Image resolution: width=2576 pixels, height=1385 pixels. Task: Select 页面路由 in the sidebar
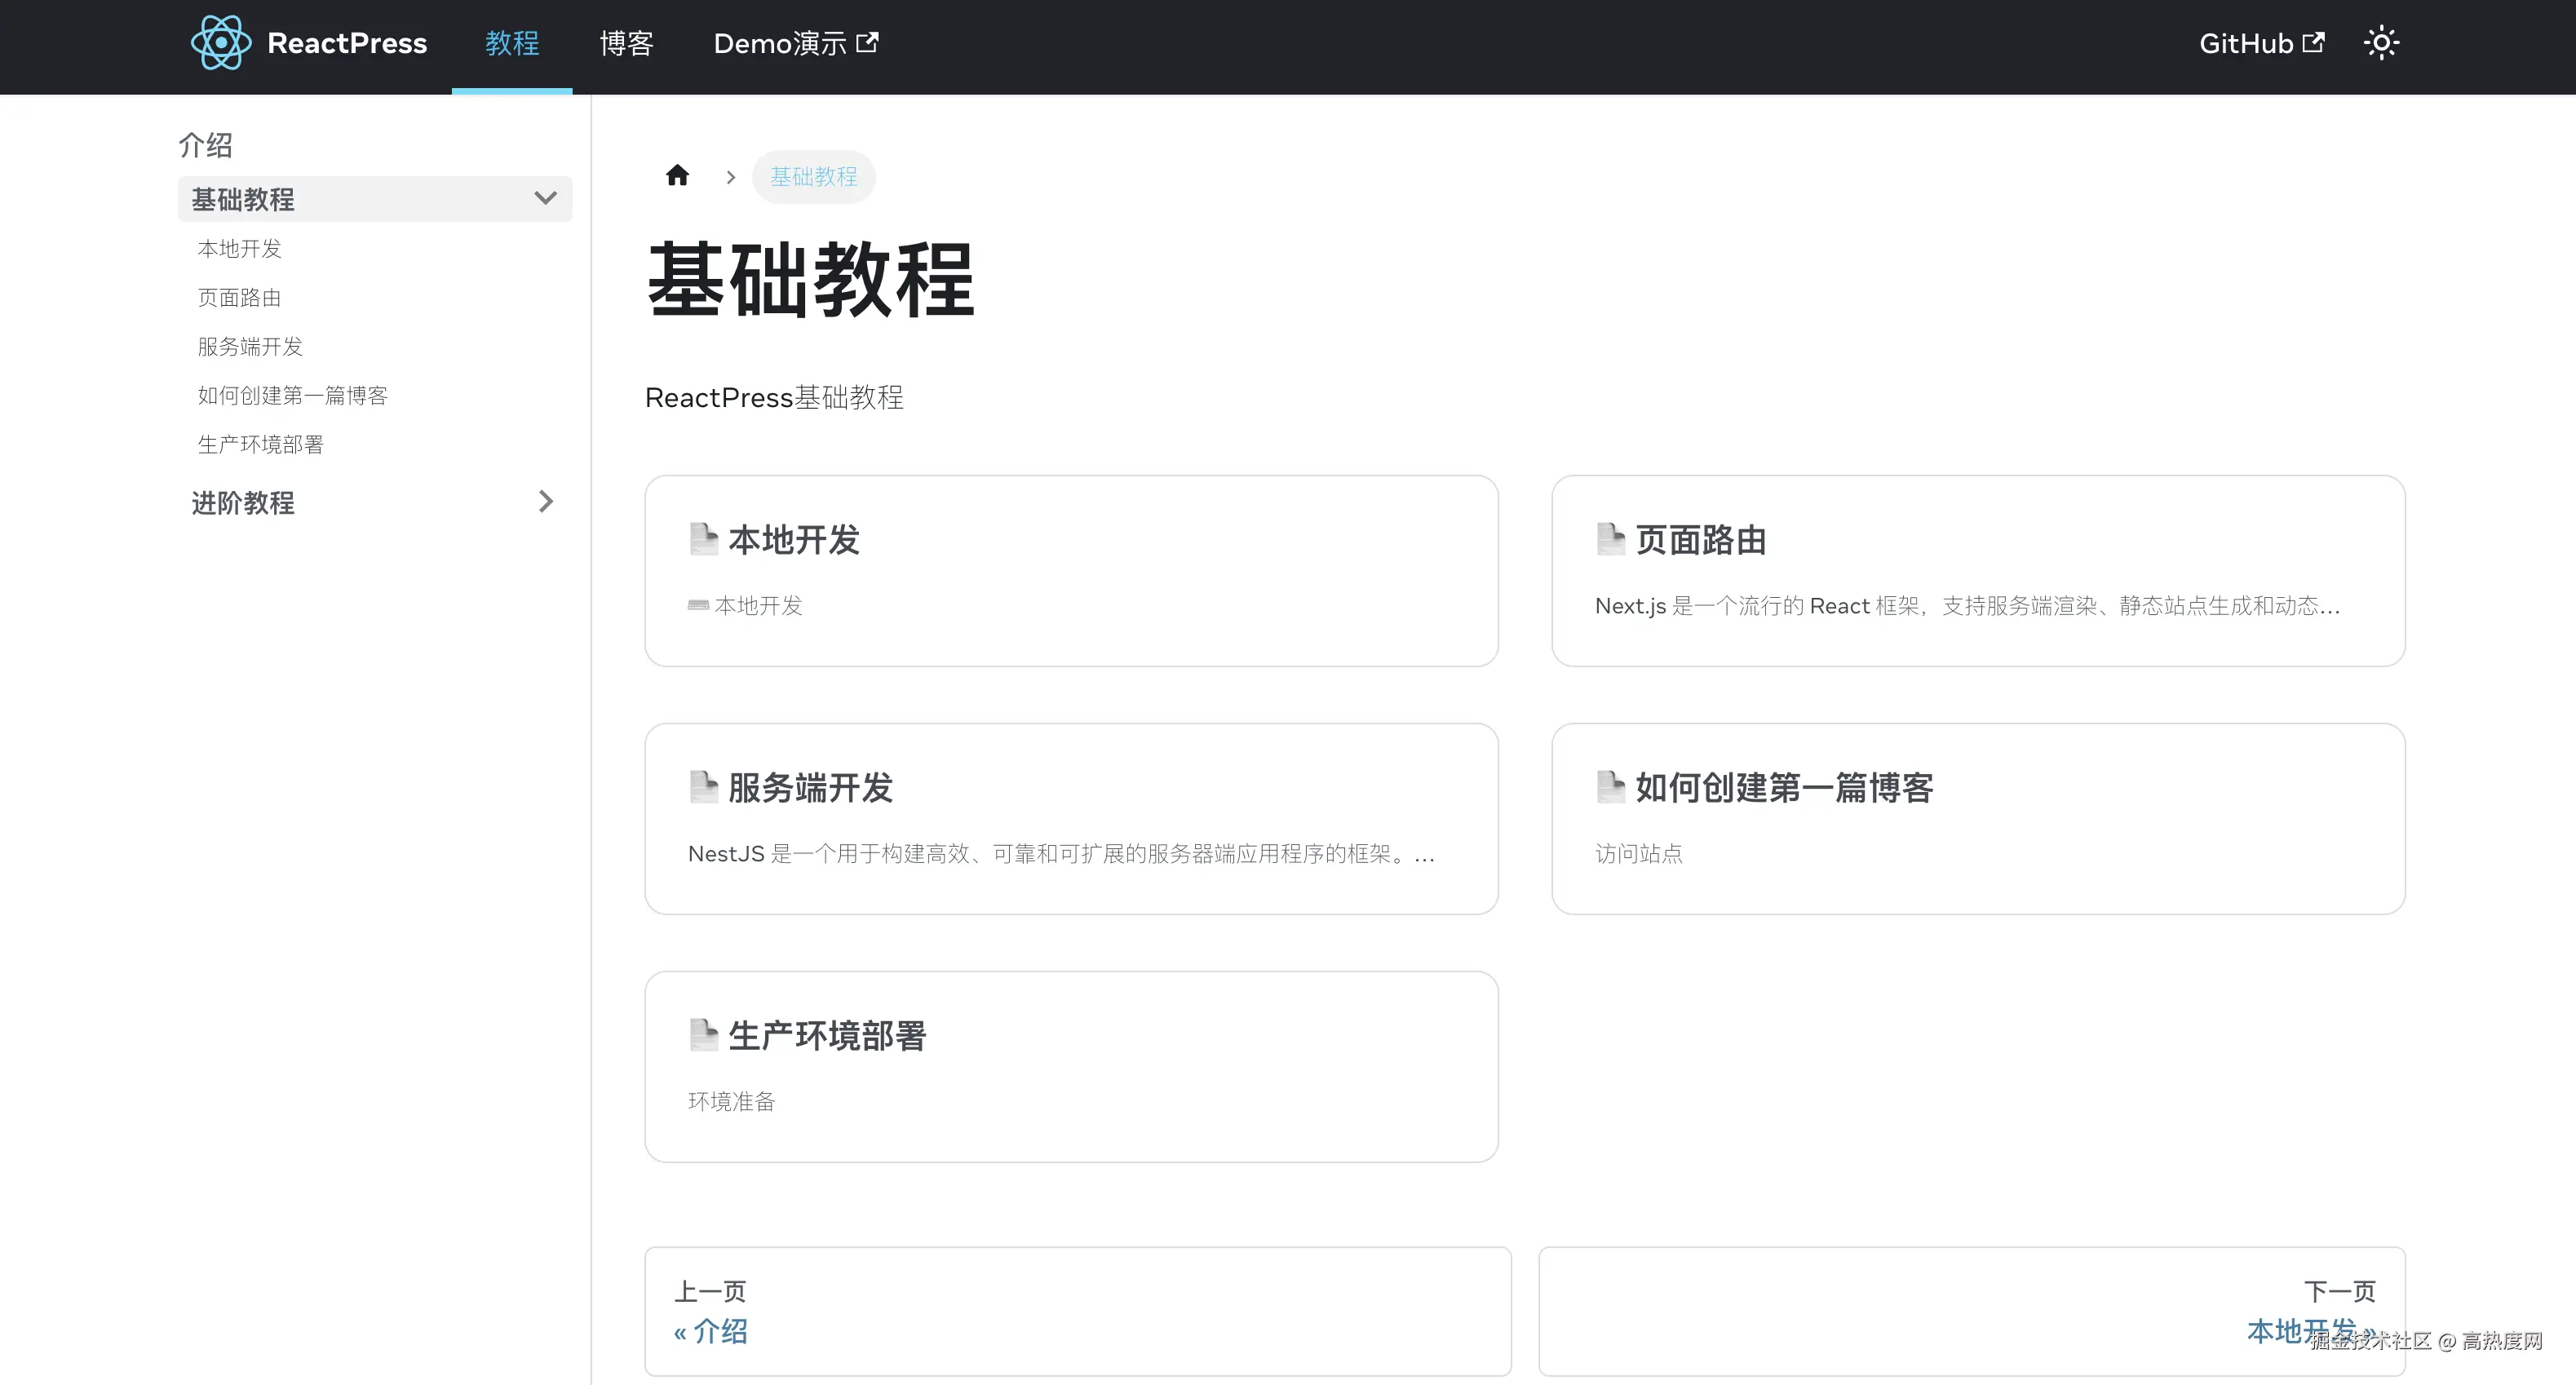239,297
